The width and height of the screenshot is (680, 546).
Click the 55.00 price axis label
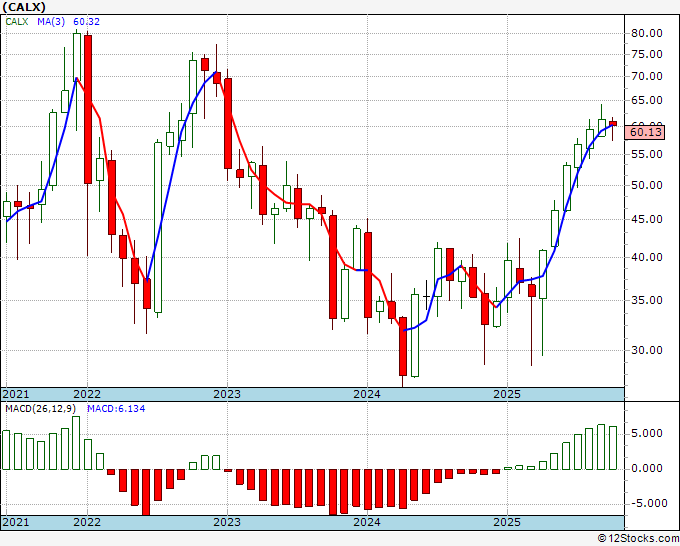pyautogui.click(x=647, y=154)
